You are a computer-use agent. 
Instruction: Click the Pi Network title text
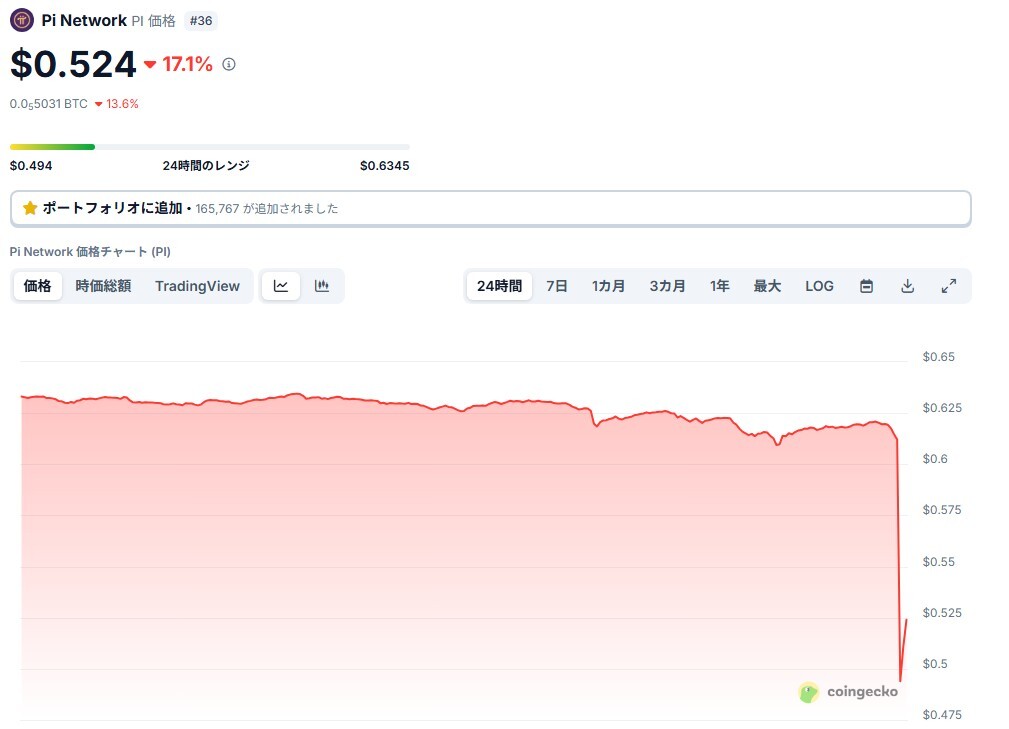84,21
